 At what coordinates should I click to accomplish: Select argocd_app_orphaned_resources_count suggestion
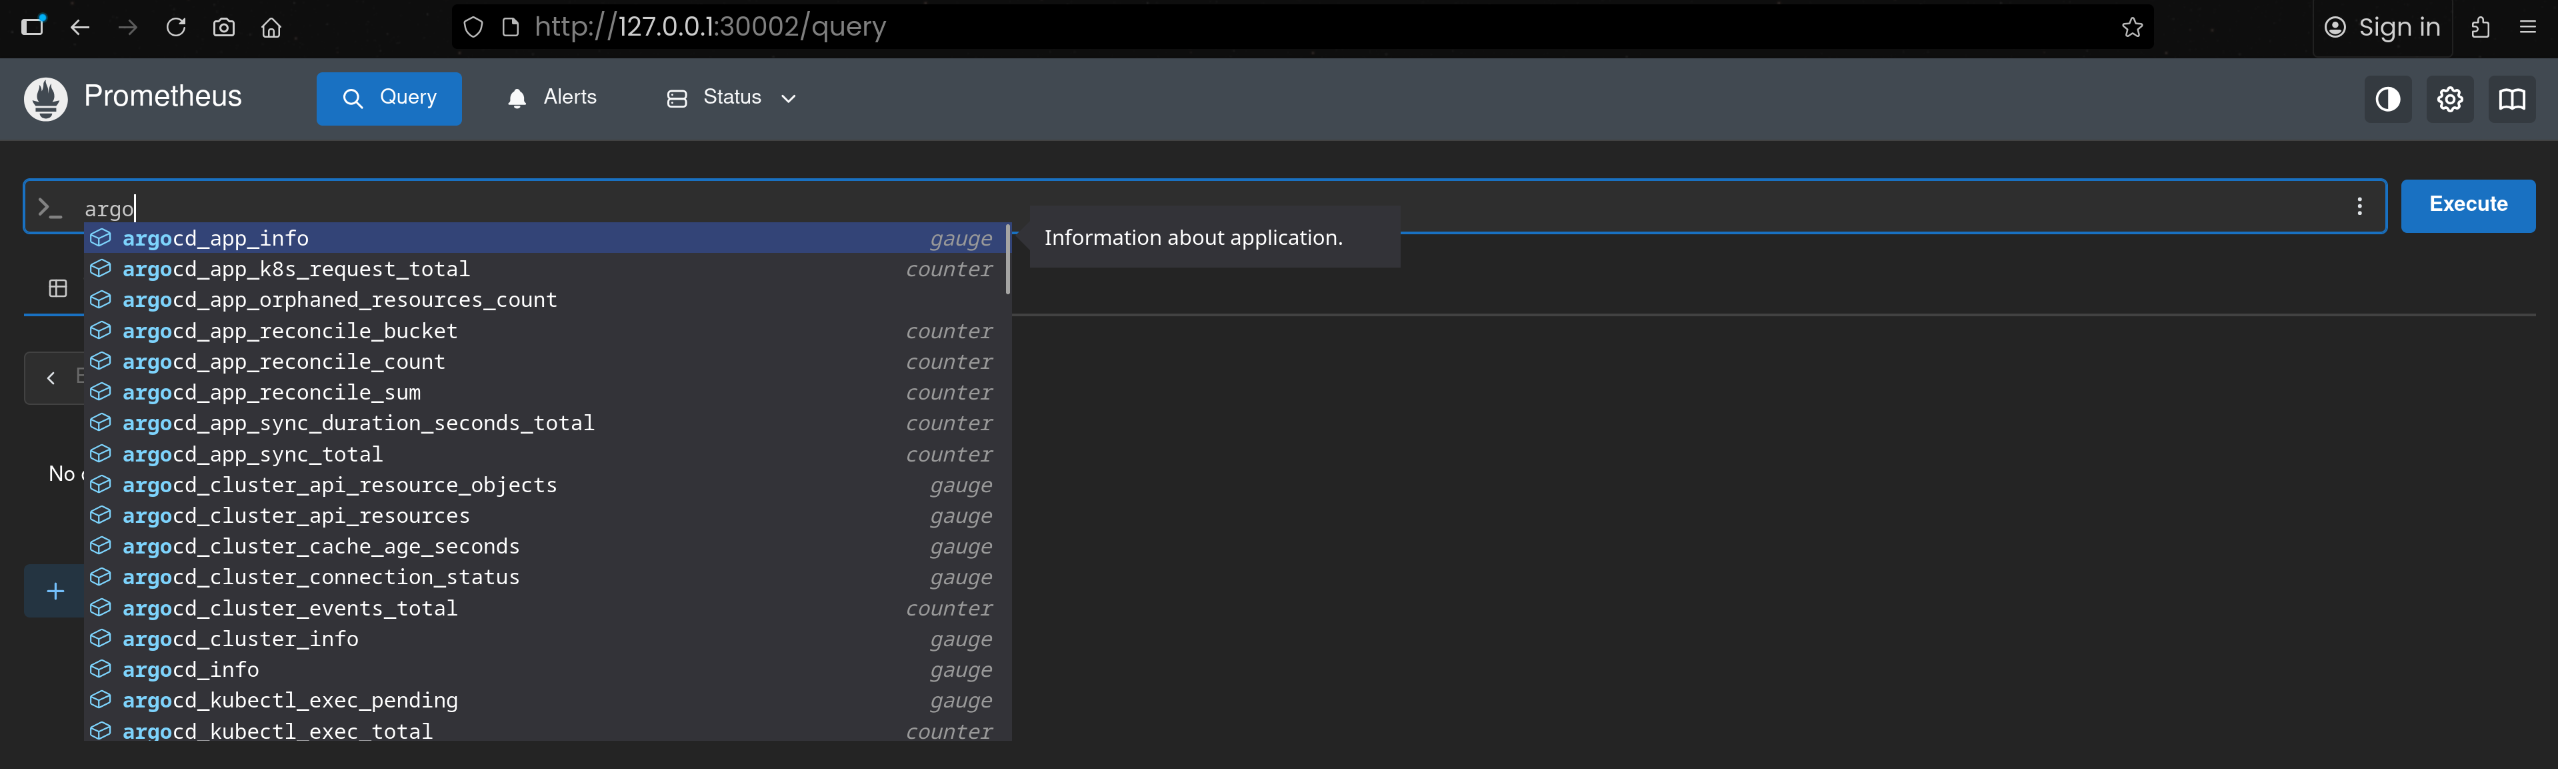point(547,300)
